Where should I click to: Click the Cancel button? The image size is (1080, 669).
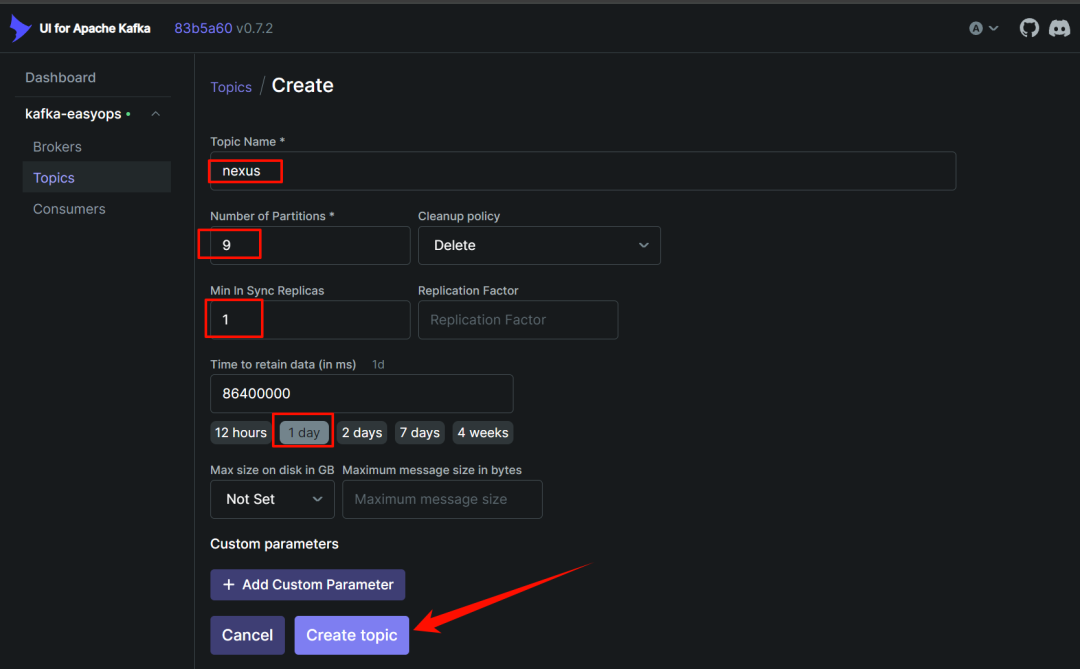click(x=247, y=635)
